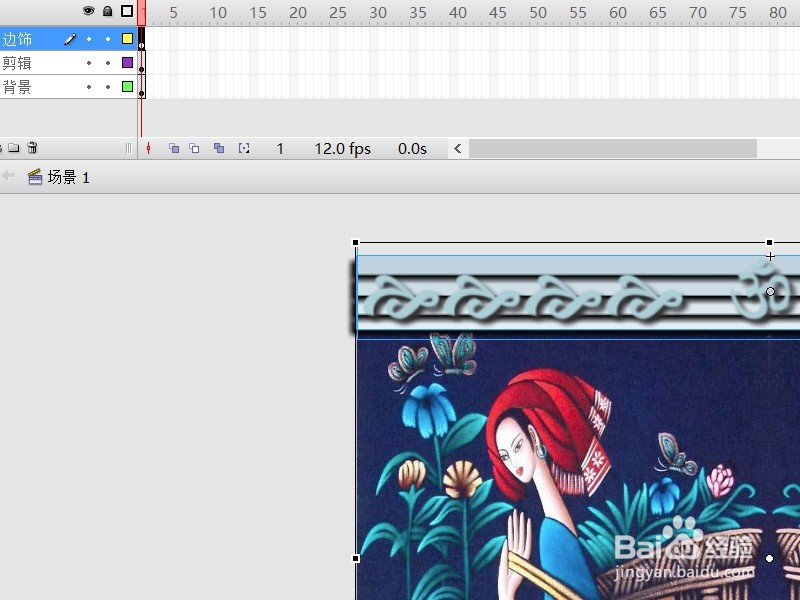Image resolution: width=800 pixels, height=600 pixels.
Task: Click pencil icon on 边饰 layer
Action: coord(70,39)
